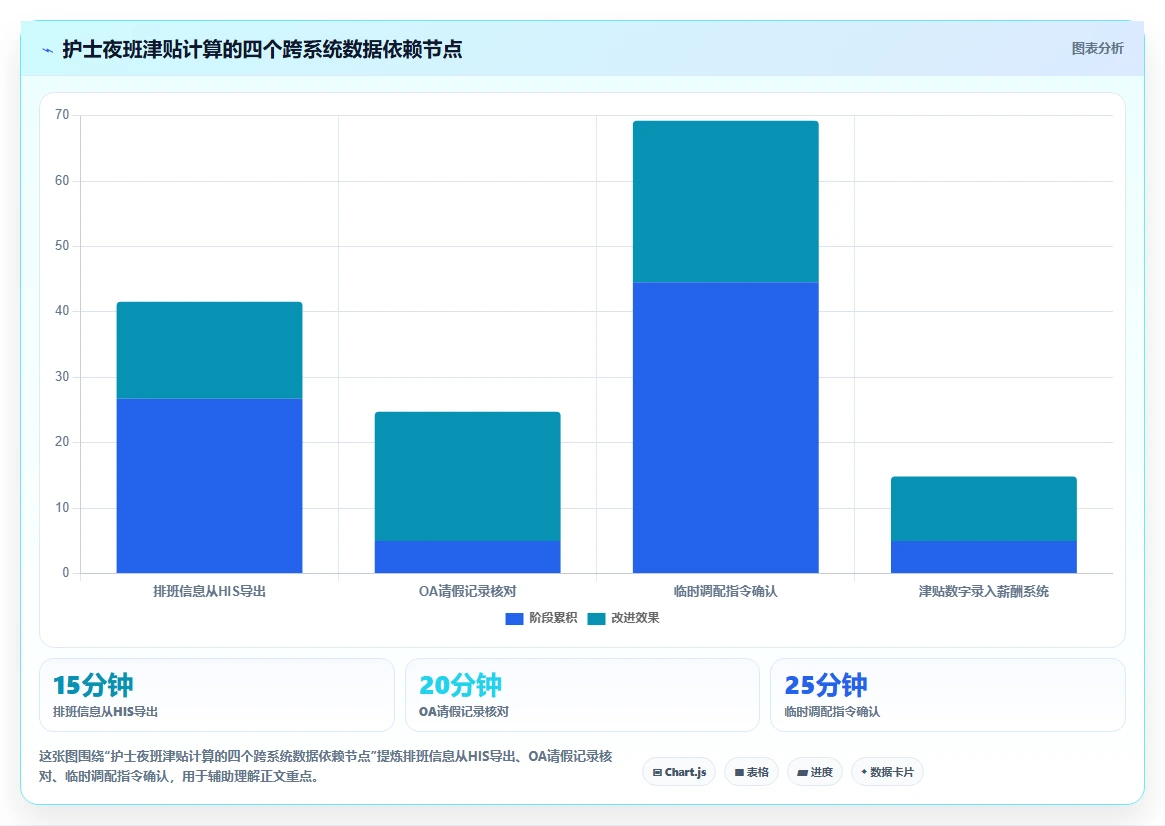Click the 排班信息从HIS导出 caption under 15分钟
This screenshot has width=1165, height=826.
(x=106, y=712)
